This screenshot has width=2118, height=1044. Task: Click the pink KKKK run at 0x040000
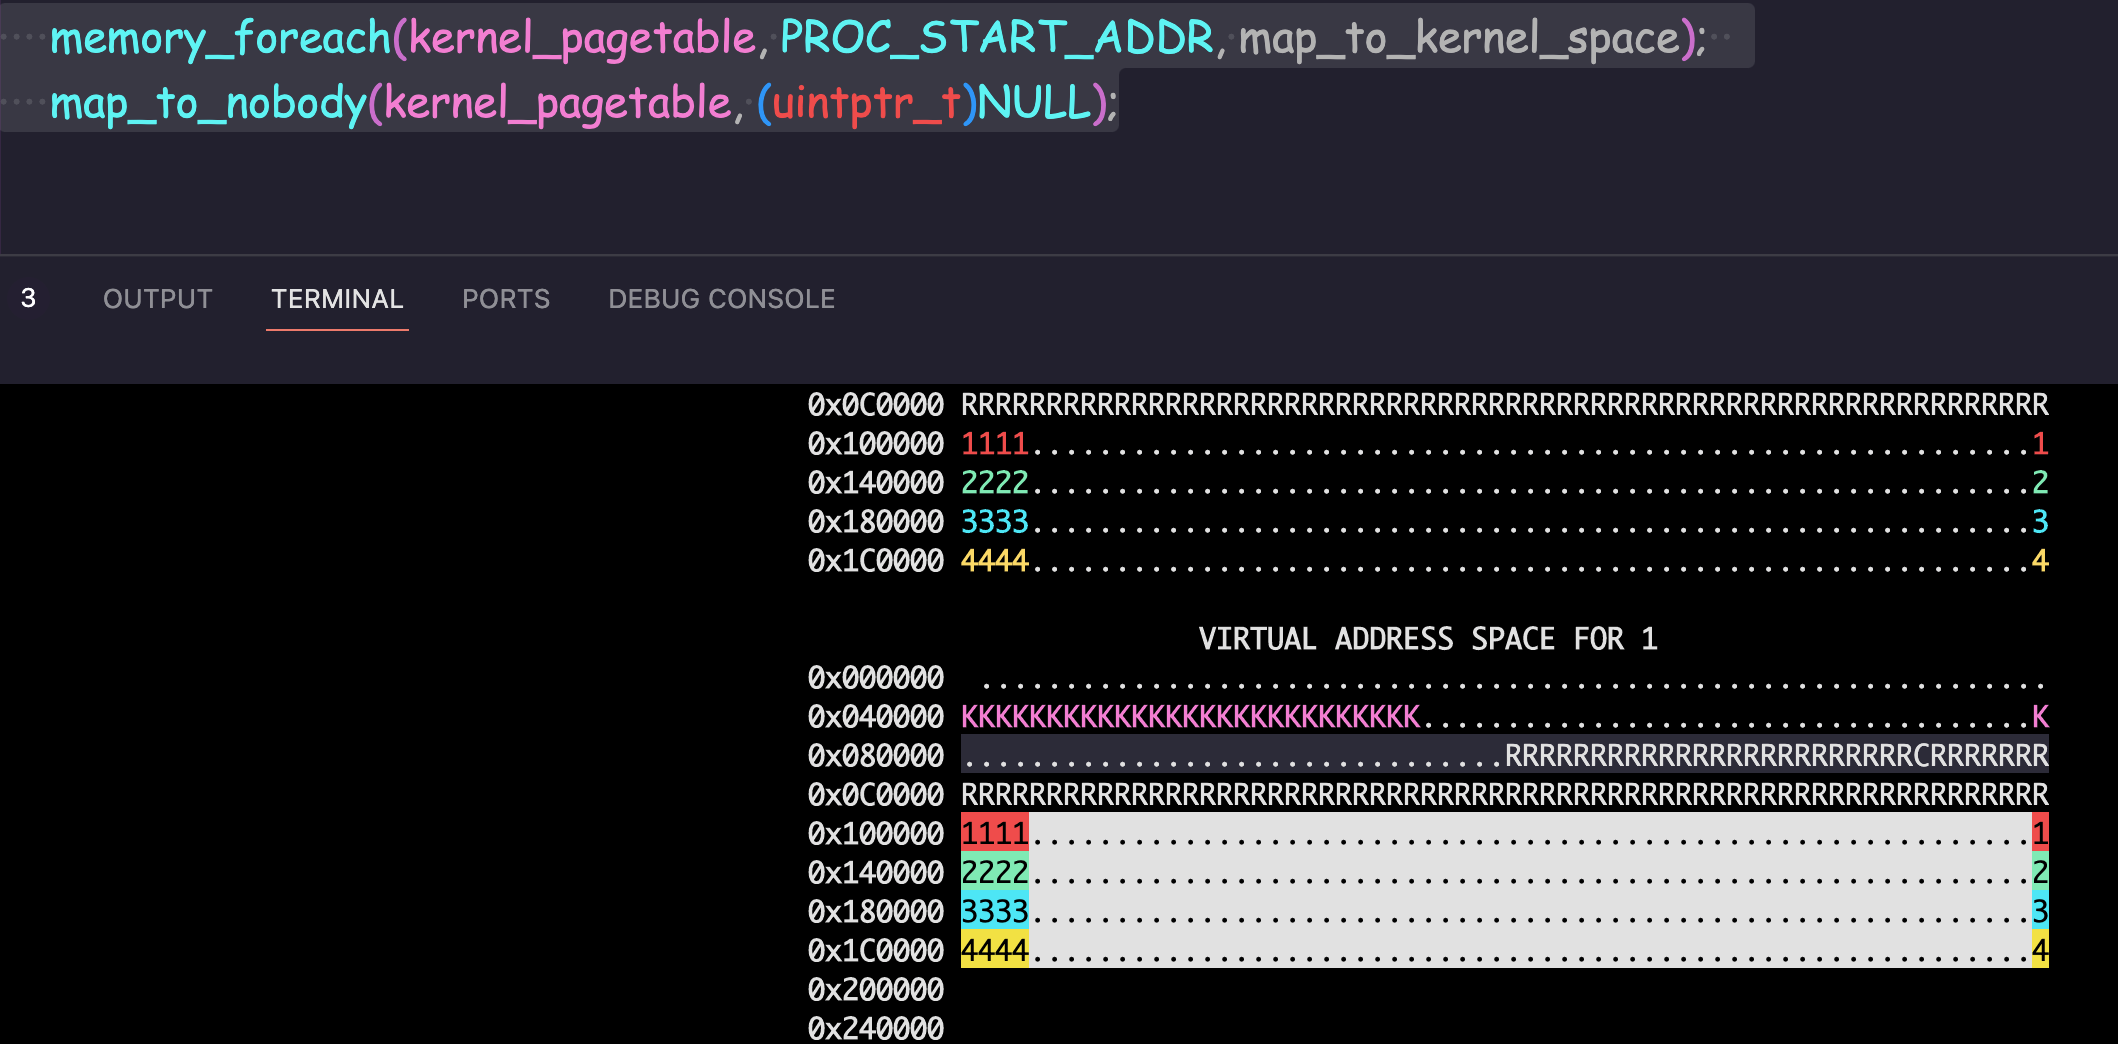coord(1190,717)
